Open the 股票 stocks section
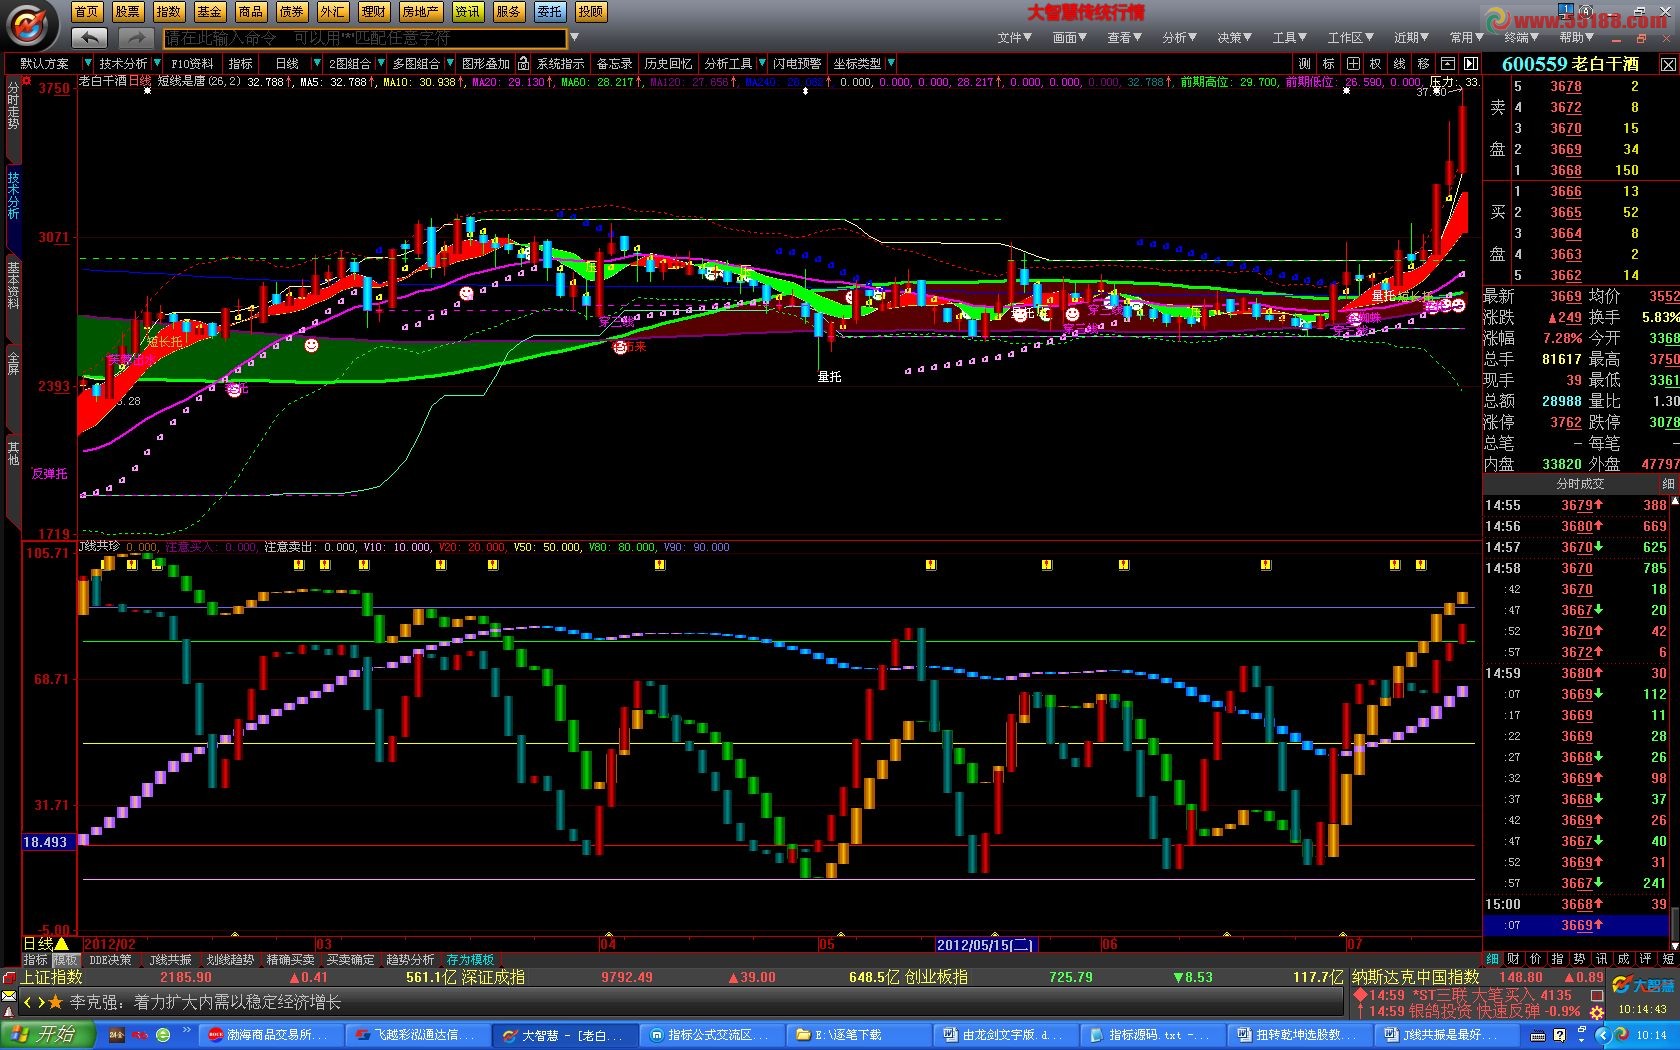The width and height of the screenshot is (1680, 1050). 128,12
